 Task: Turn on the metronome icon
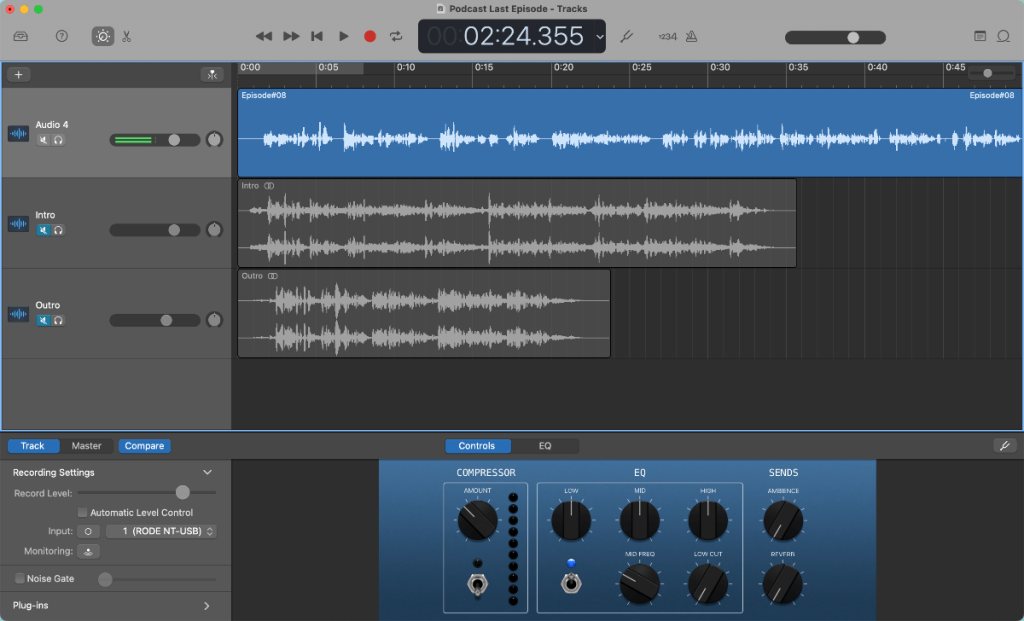point(692,36)
